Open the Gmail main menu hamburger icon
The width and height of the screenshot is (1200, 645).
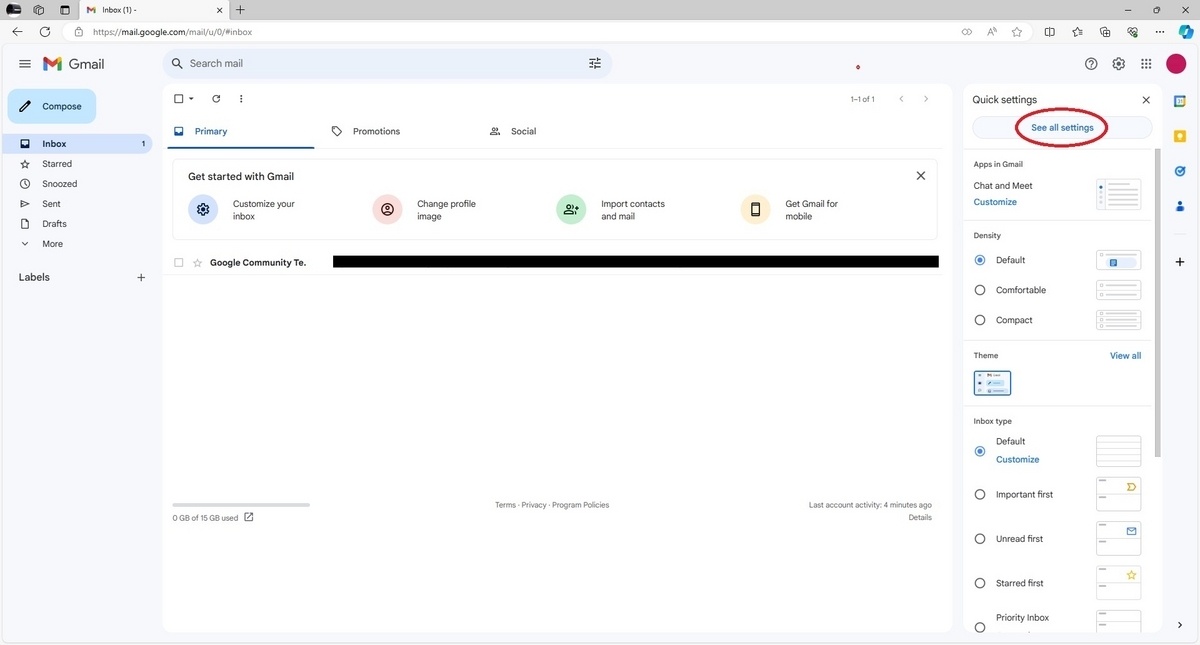pos(25,64)
